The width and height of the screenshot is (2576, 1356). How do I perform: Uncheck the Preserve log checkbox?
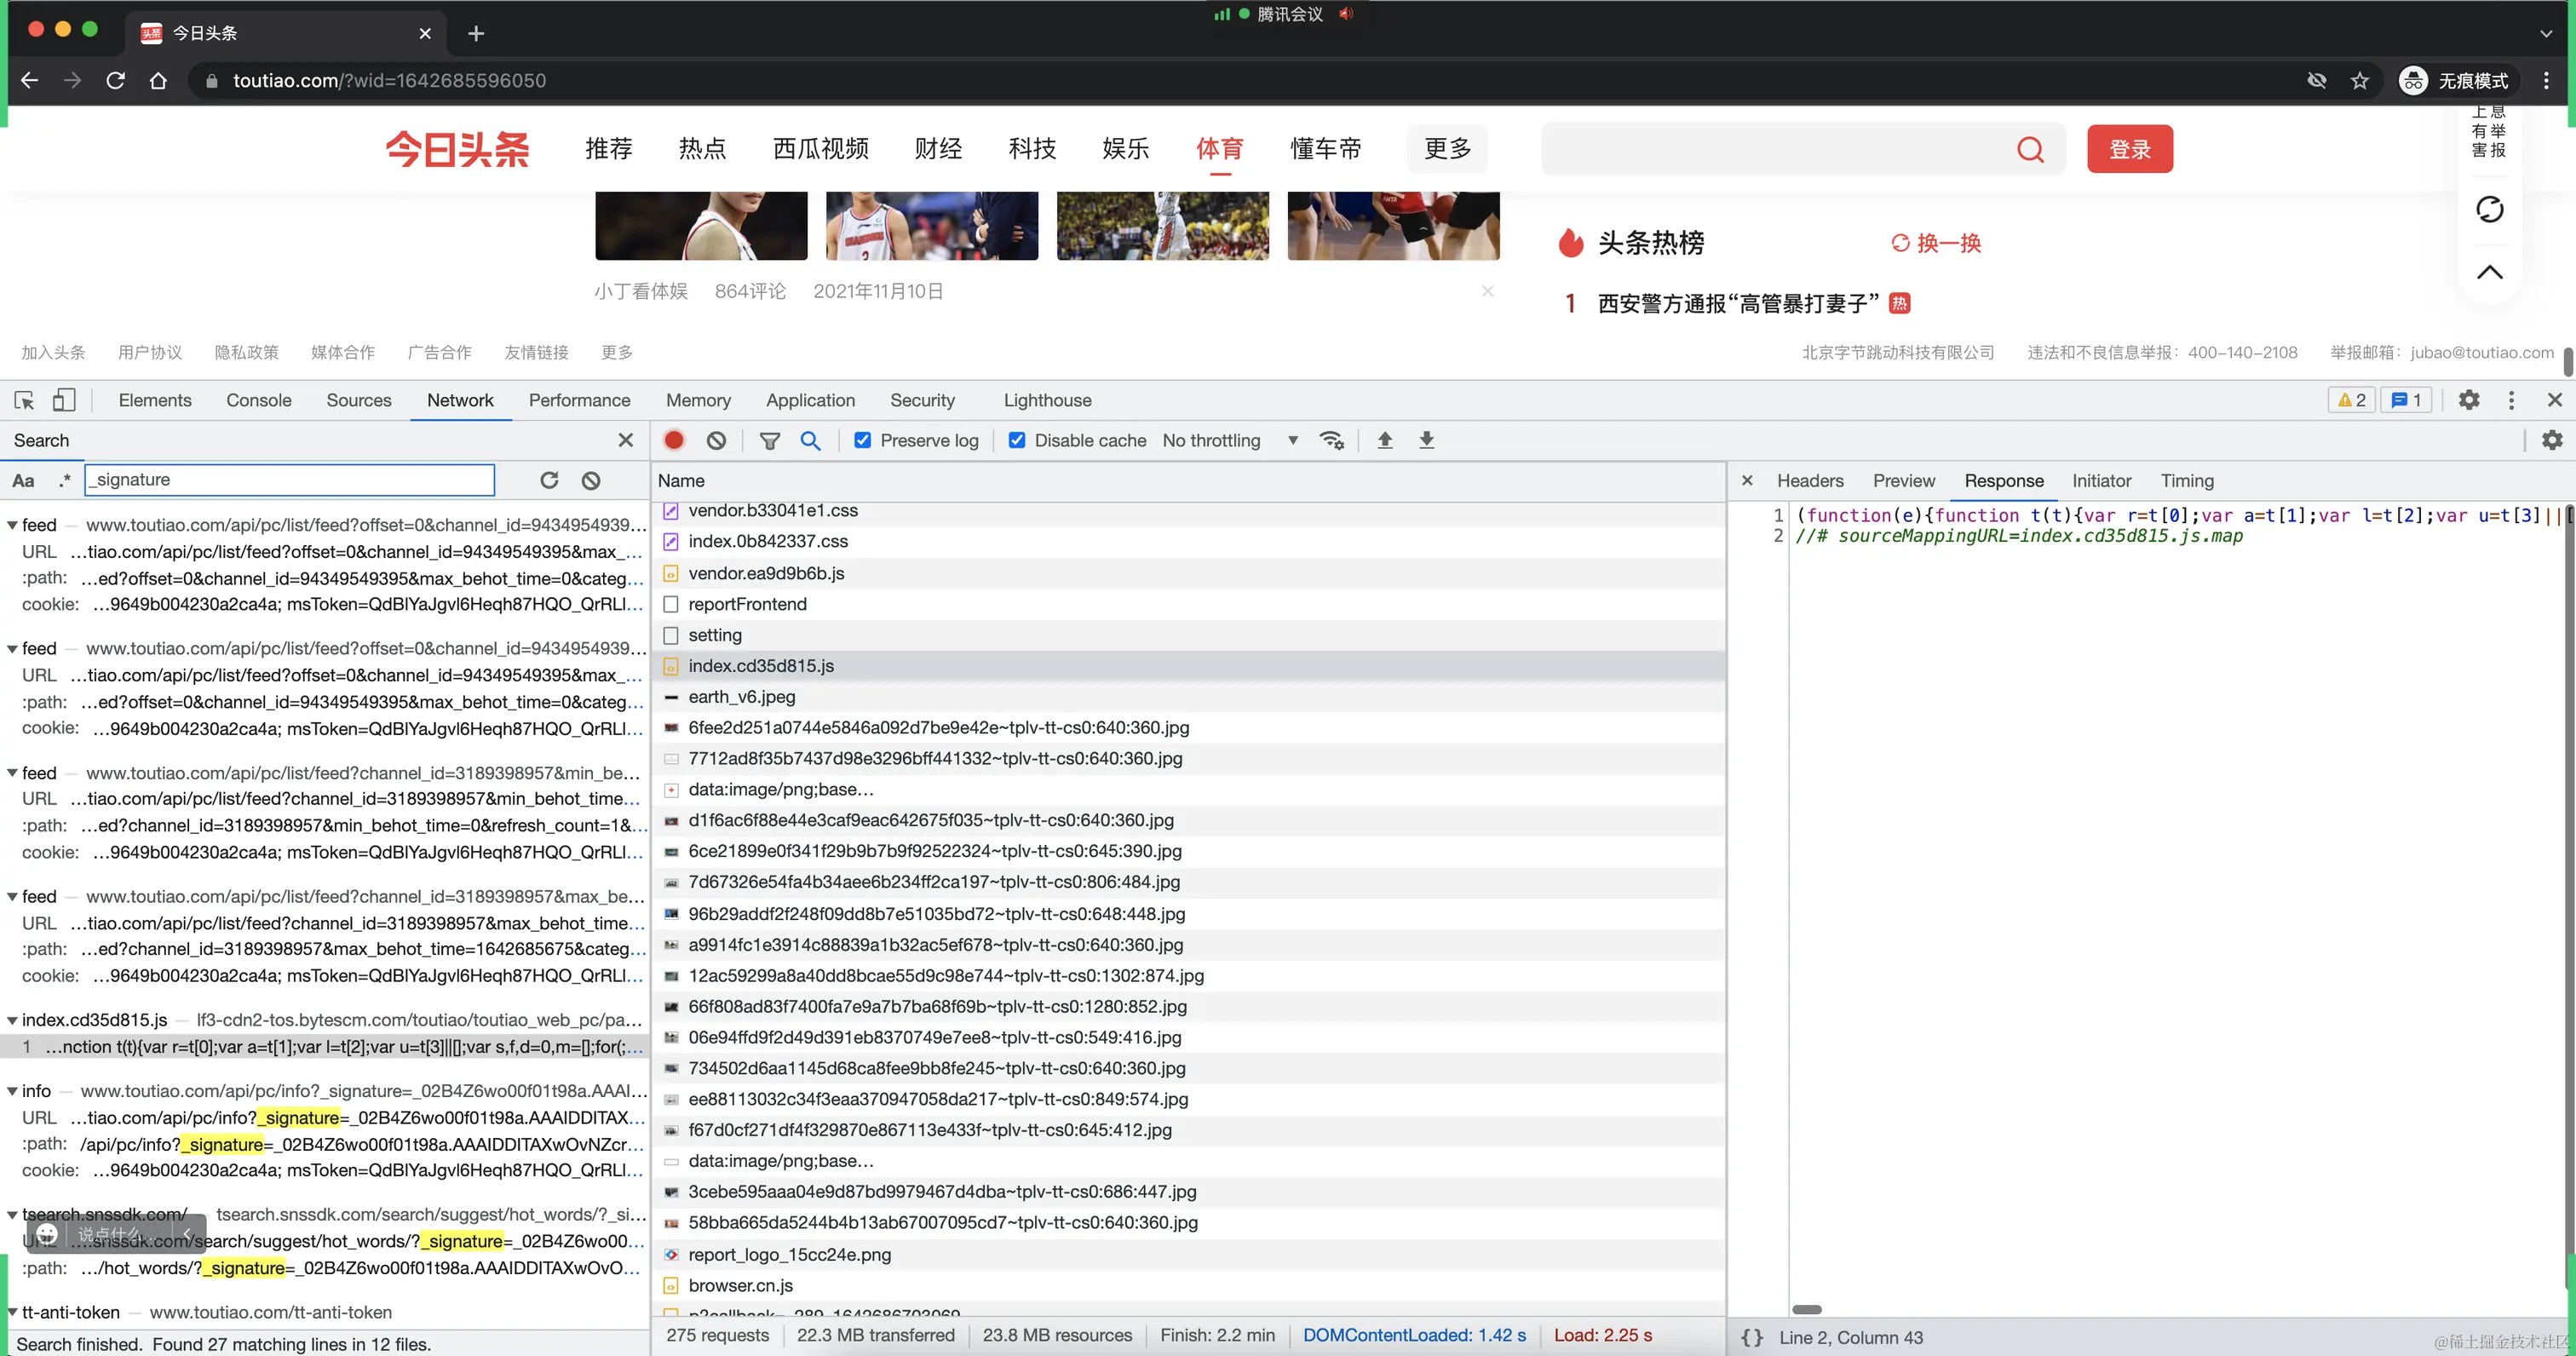862,440
